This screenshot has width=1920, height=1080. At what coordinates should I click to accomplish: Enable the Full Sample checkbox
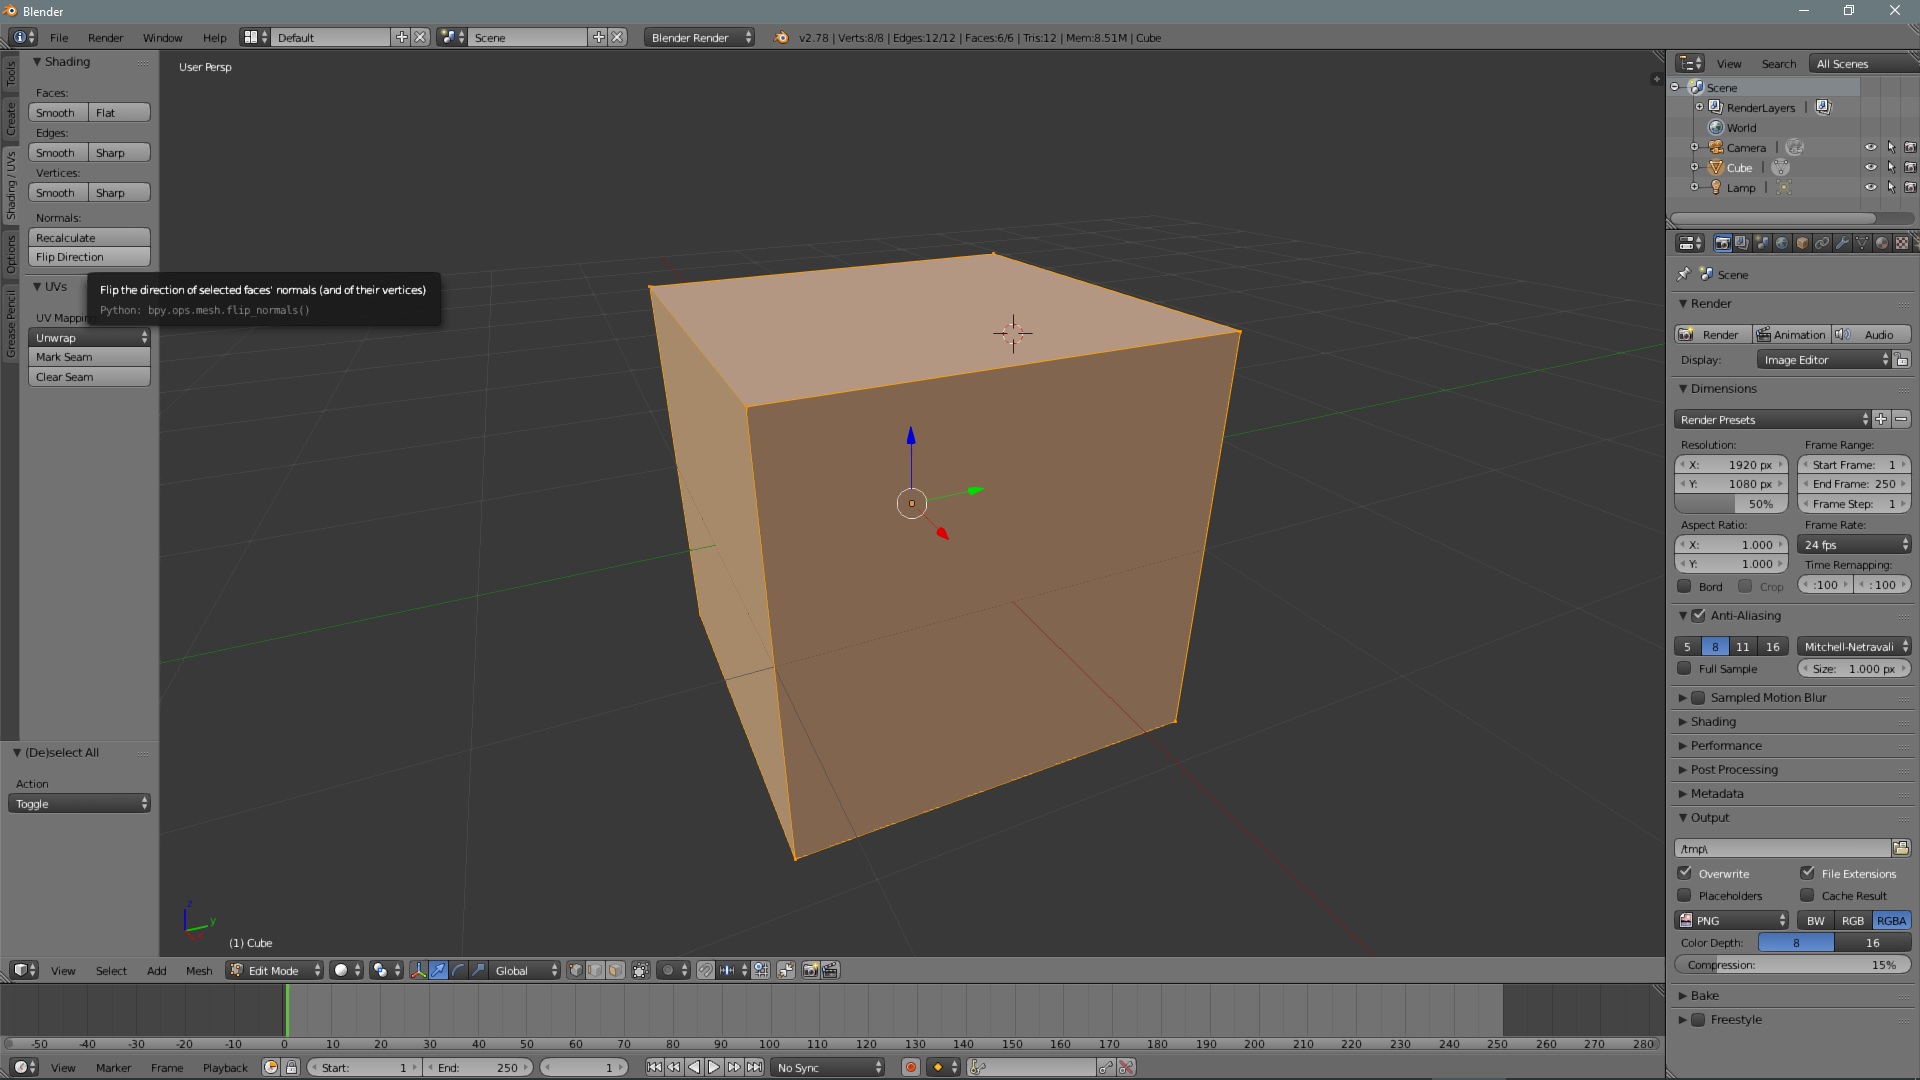pos(1685,668)
